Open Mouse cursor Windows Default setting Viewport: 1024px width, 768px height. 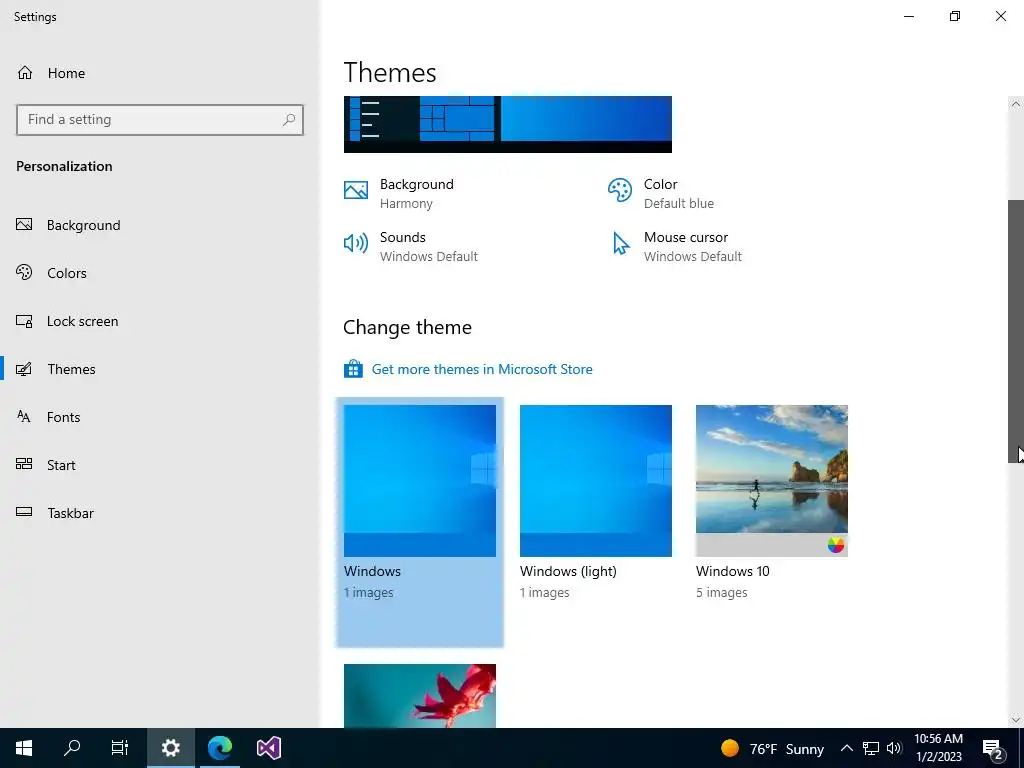pyautogui.click(x=693, y=246)
